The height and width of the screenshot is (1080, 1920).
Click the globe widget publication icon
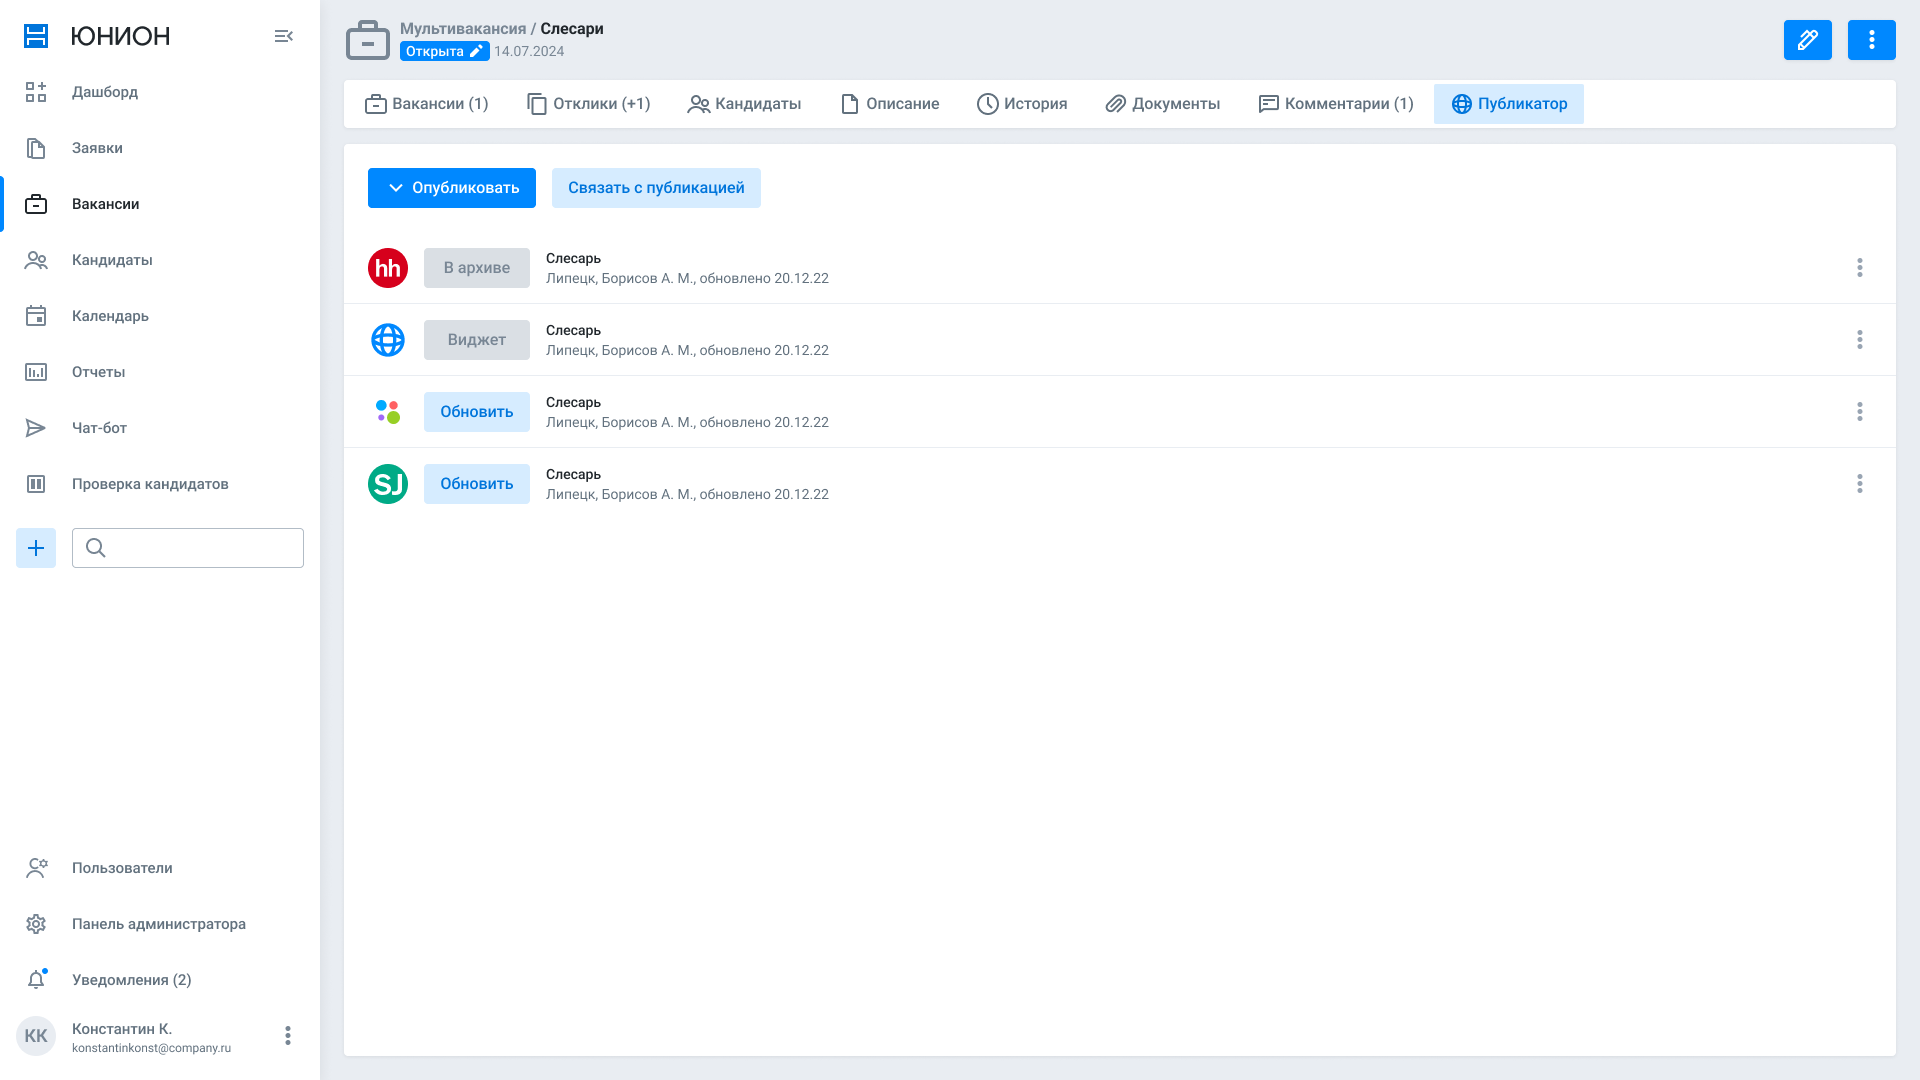coord(388,340)
